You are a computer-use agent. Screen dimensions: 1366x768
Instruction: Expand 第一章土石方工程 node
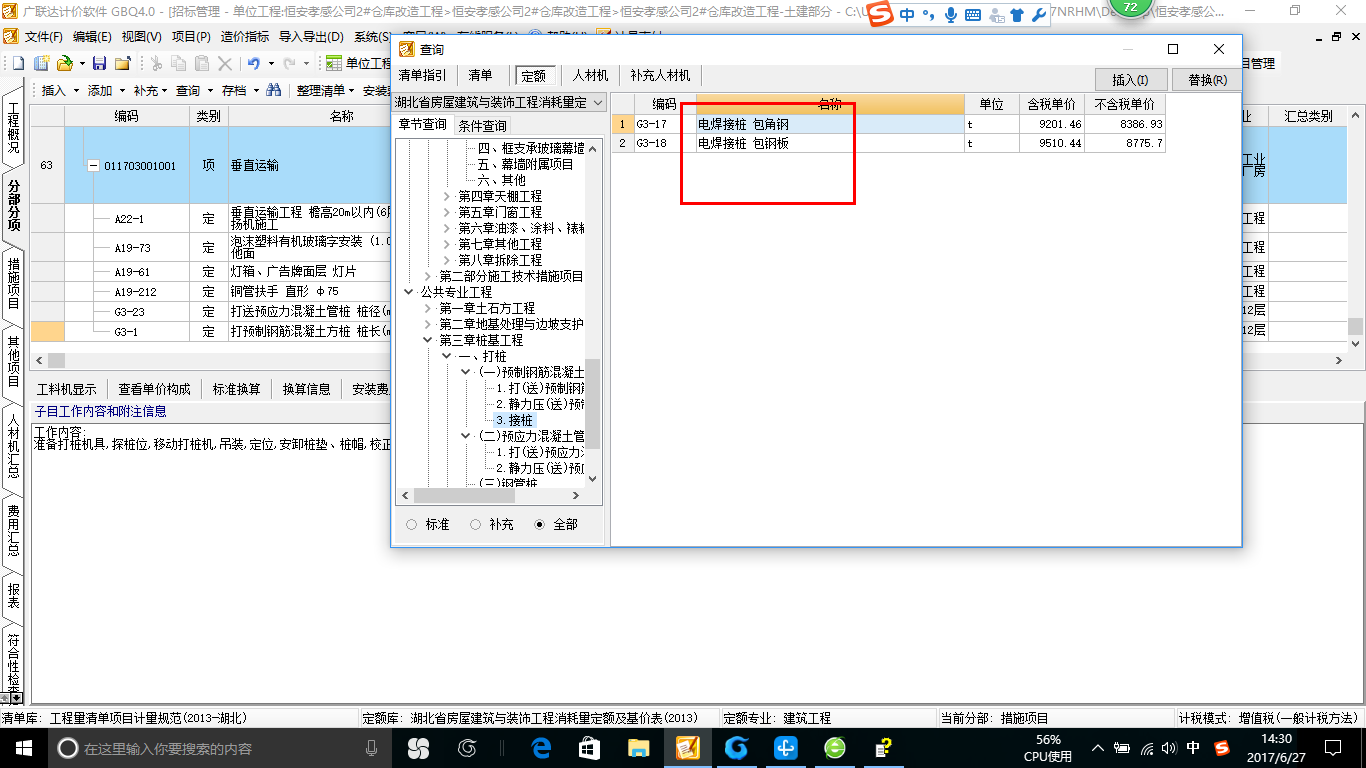[x=428, y=308]
